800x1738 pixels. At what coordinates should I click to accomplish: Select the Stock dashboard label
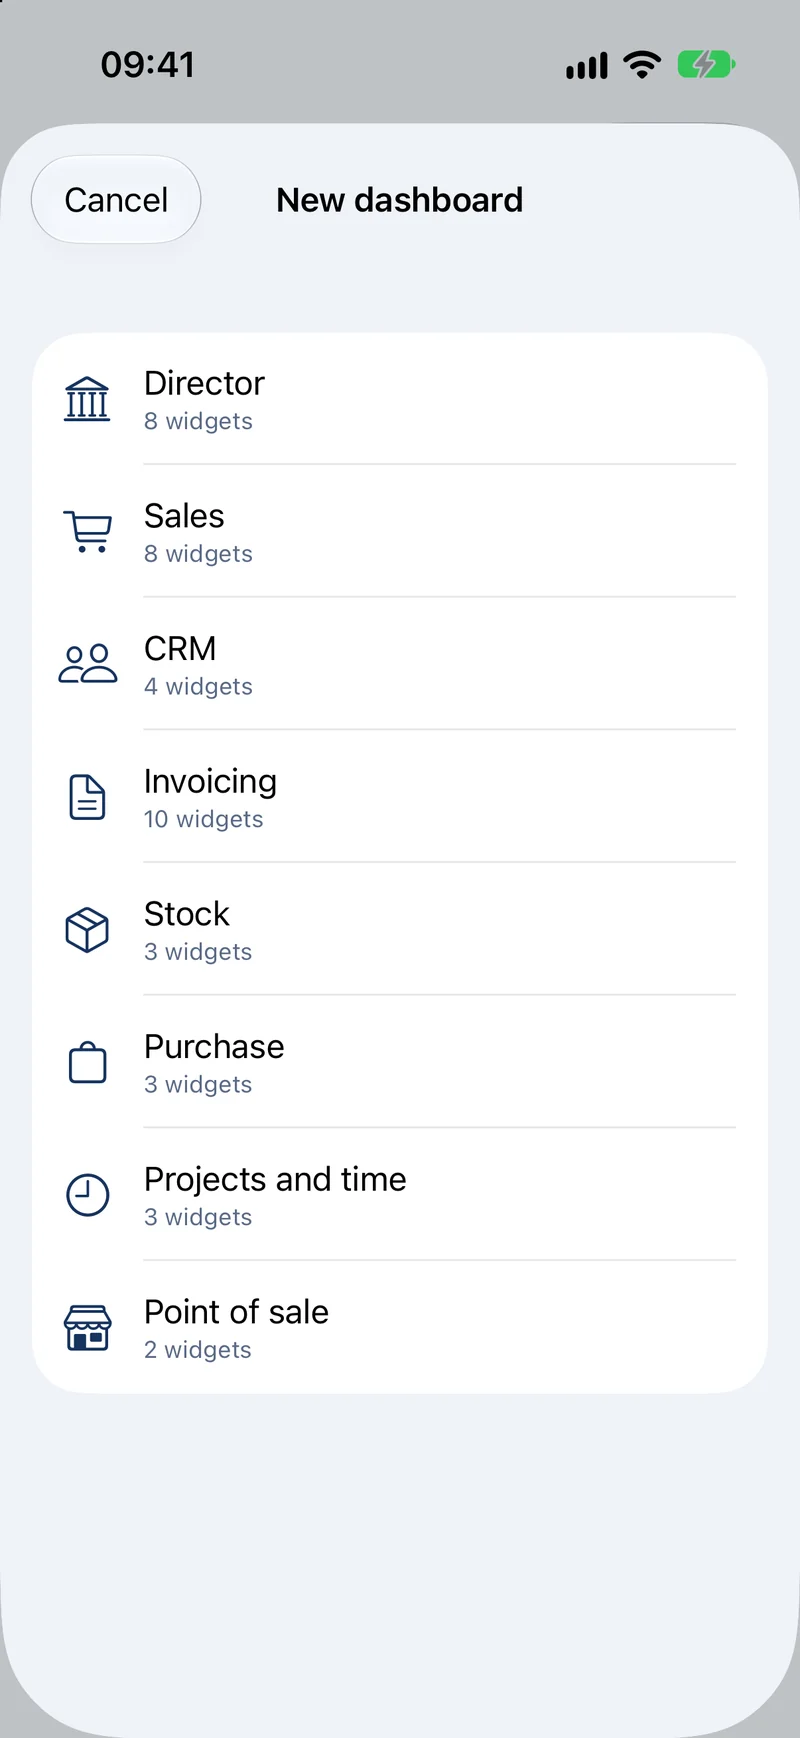(187, 914)
